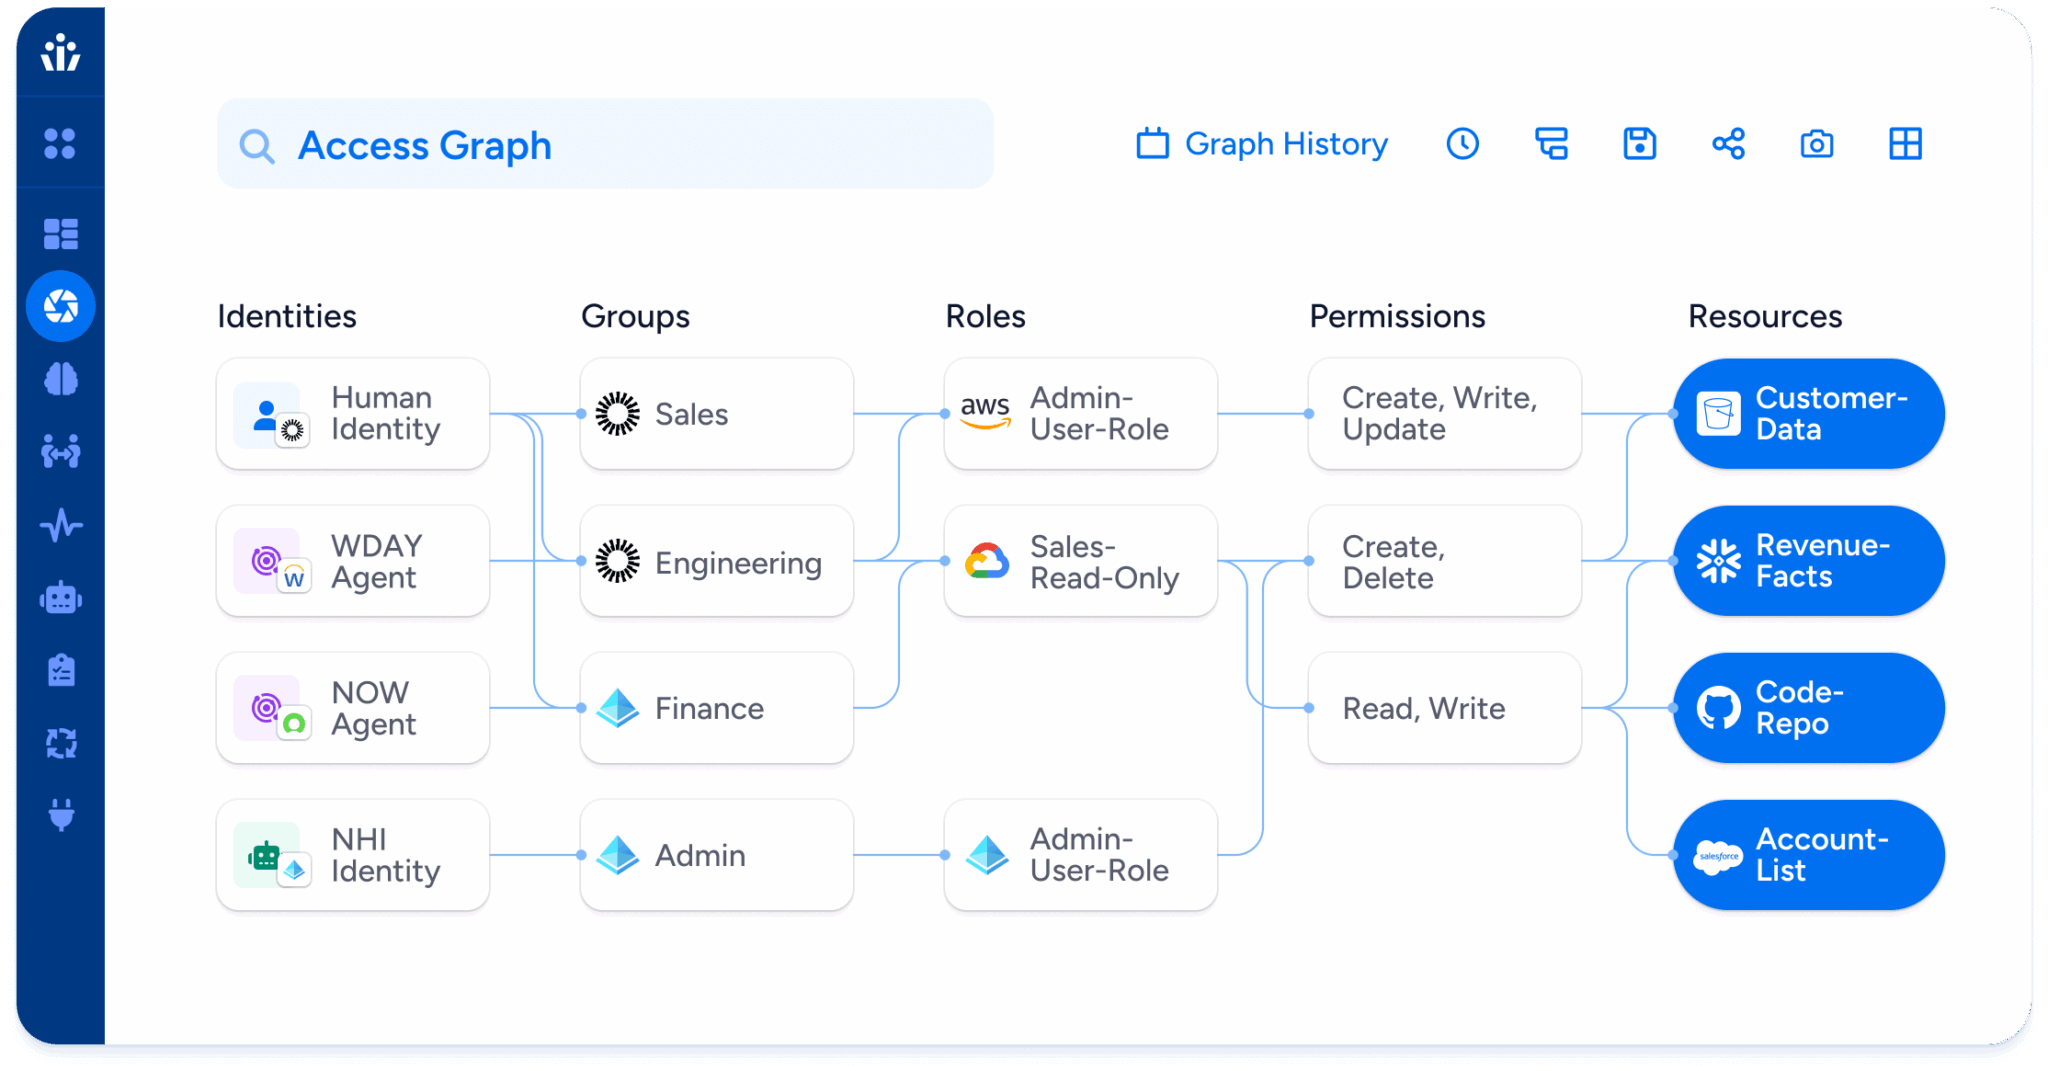Click the activity pulse icon in the sidebar

tap(60, 524)
